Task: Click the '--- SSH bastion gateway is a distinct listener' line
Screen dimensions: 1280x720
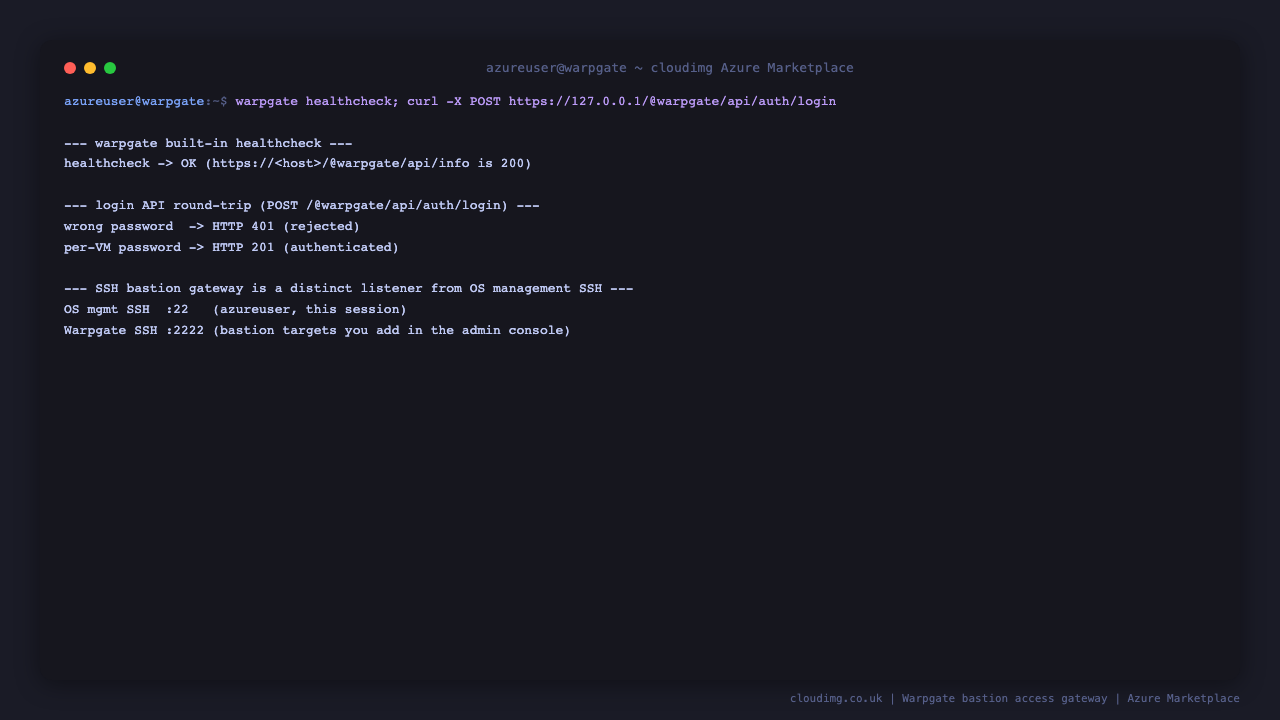Action: pos(349,288)
